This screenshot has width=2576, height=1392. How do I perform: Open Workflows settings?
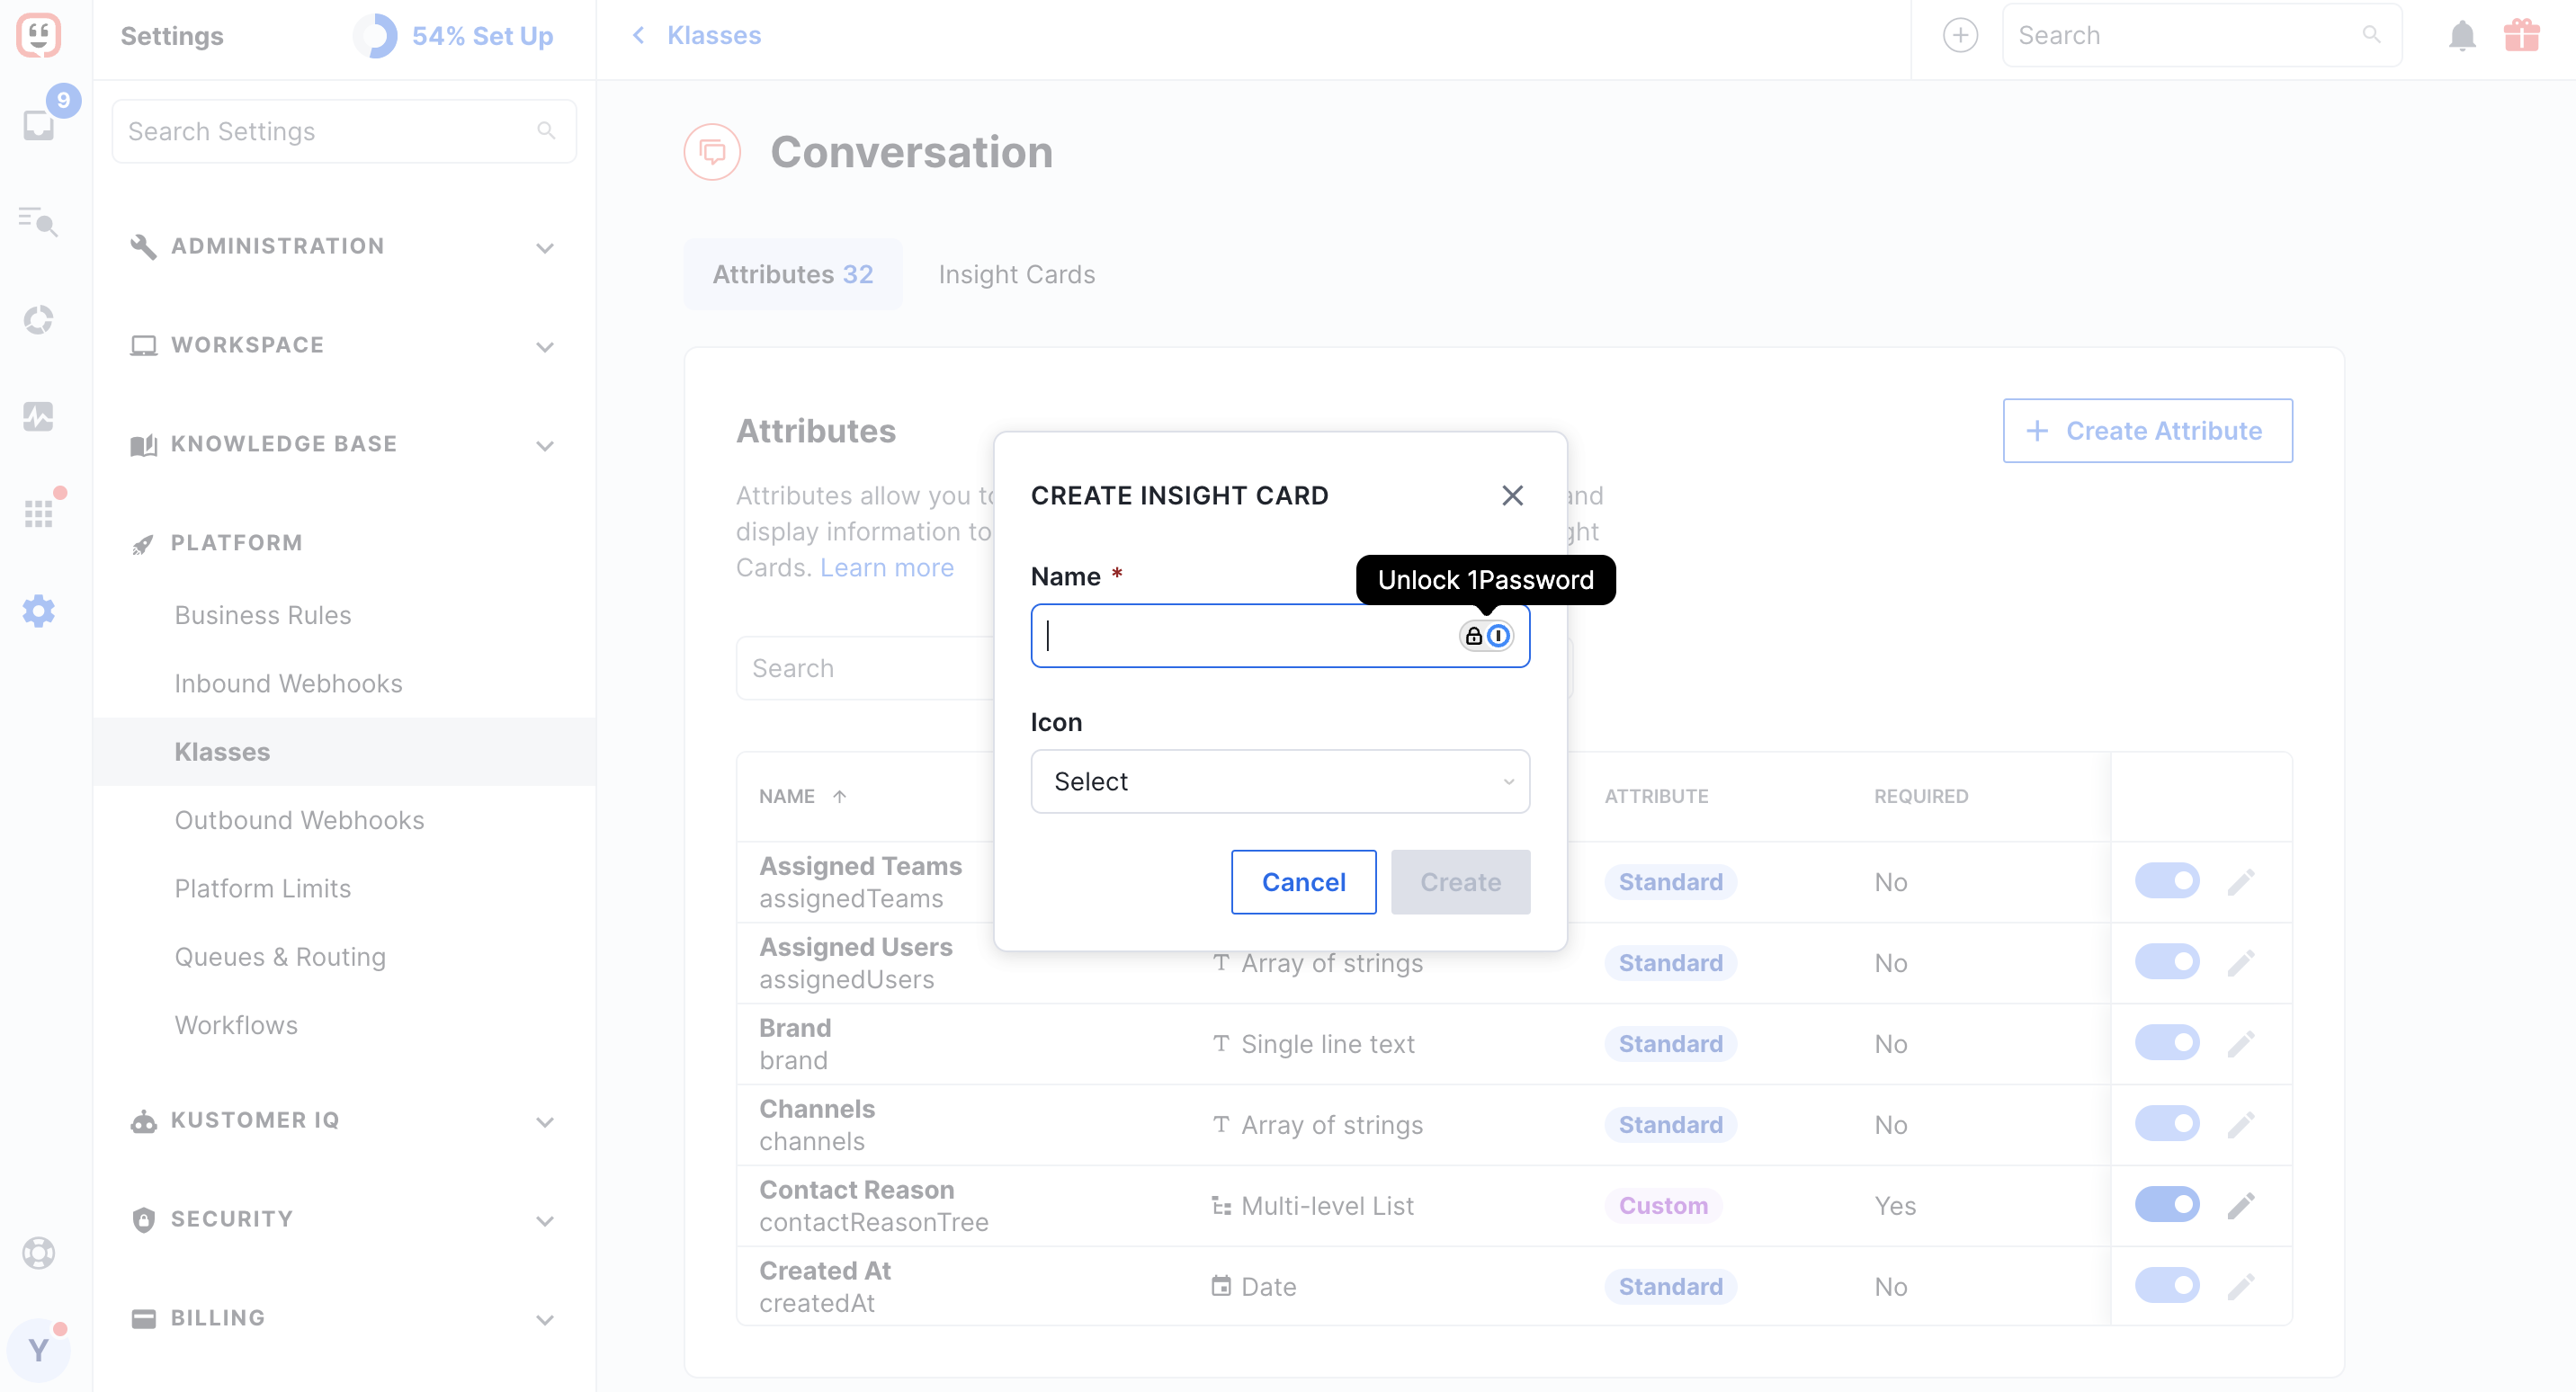click(236, 1025)
